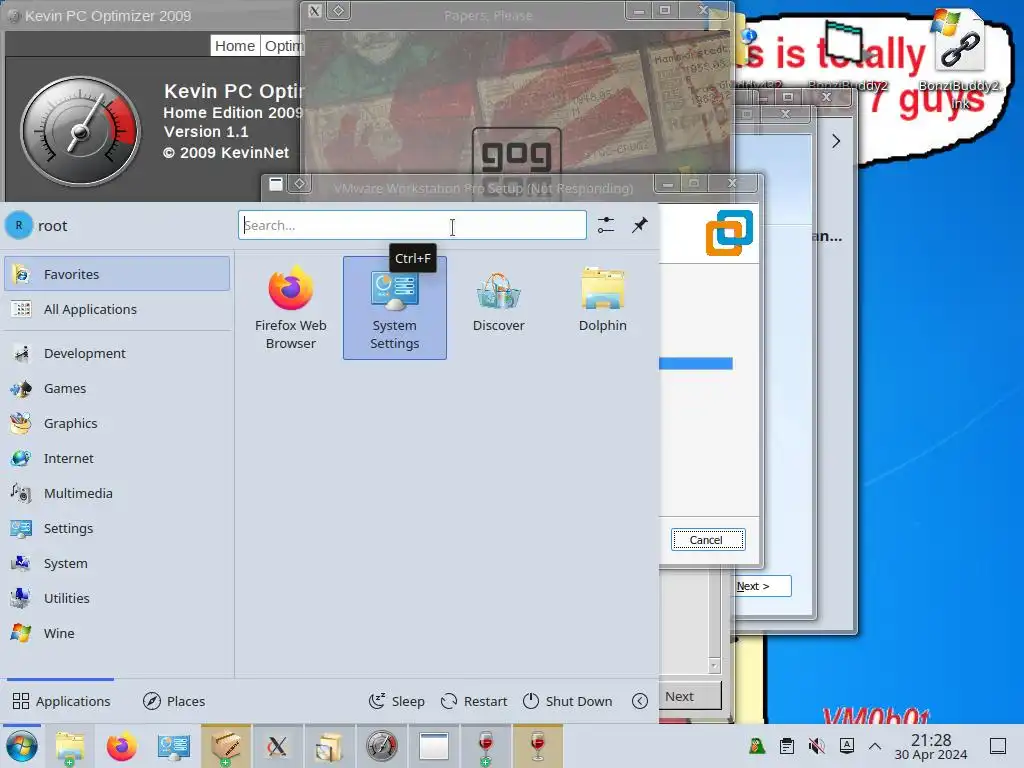1024x768 pixels.
Task: Open the Settings category
Action: tap(117, 528)
